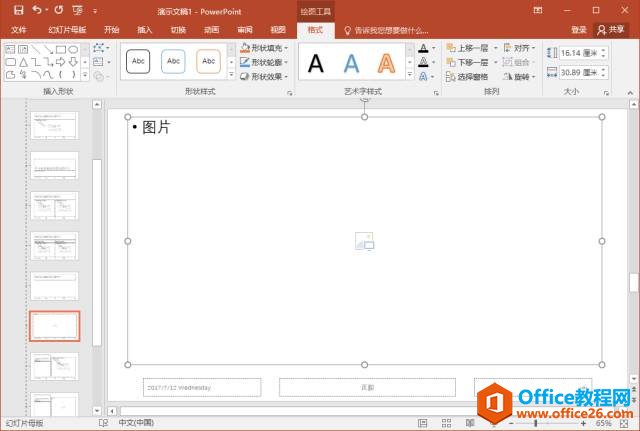Apply the orange outline Abc shape style

[x=208, y=61]
